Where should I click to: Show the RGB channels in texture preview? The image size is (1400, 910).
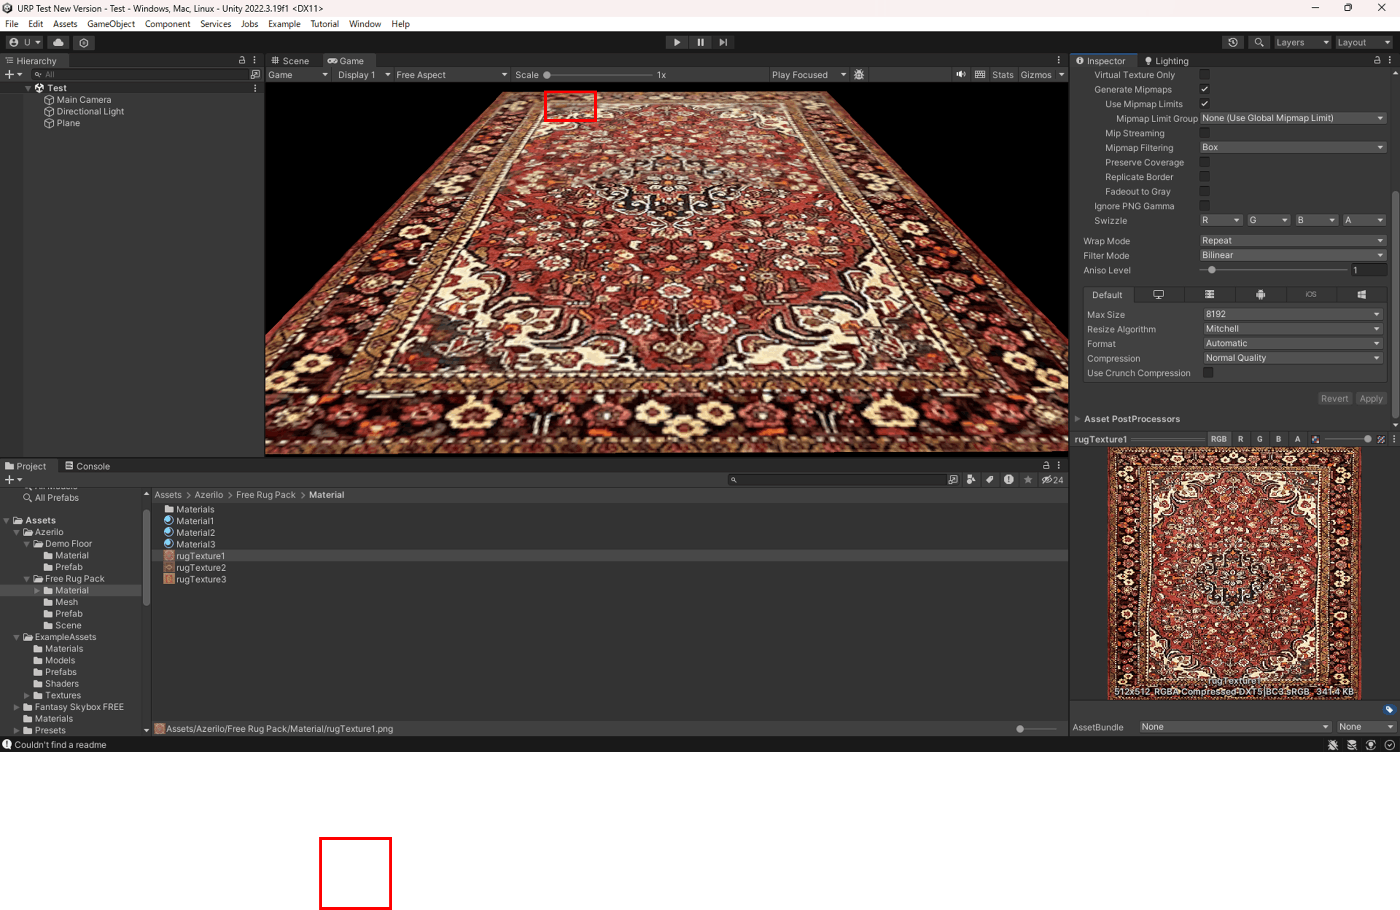pos(1219,439)
